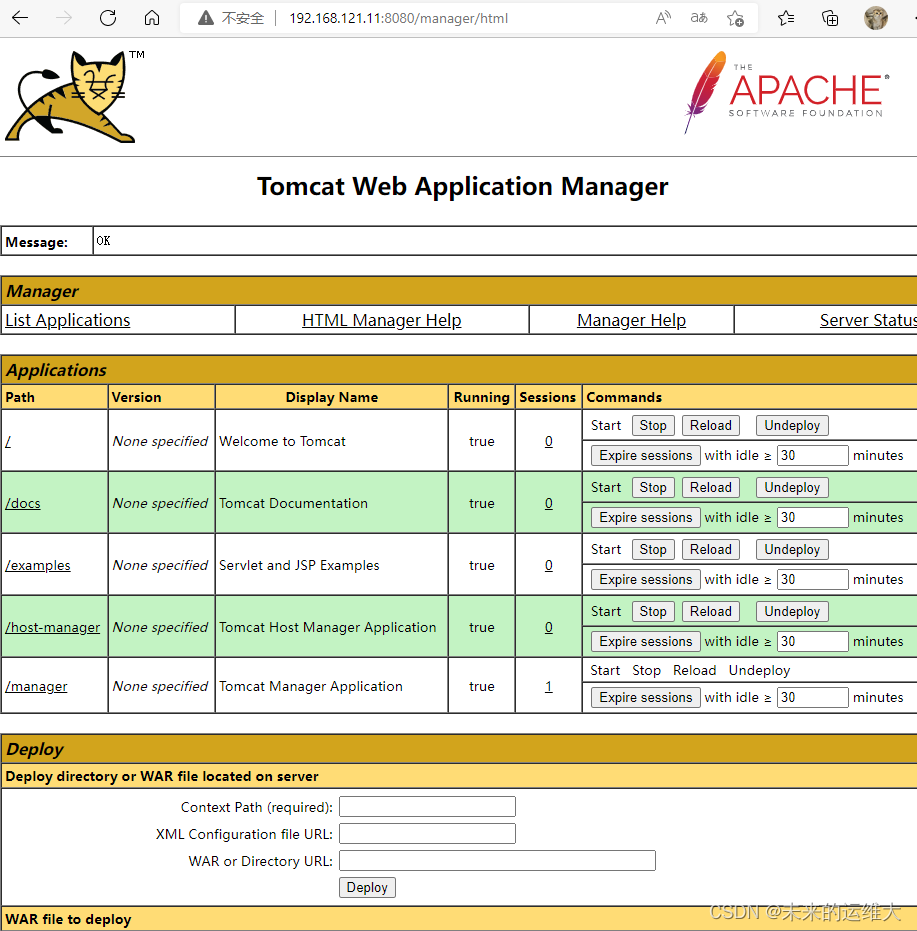Open the /manager application link

(36, 686)
